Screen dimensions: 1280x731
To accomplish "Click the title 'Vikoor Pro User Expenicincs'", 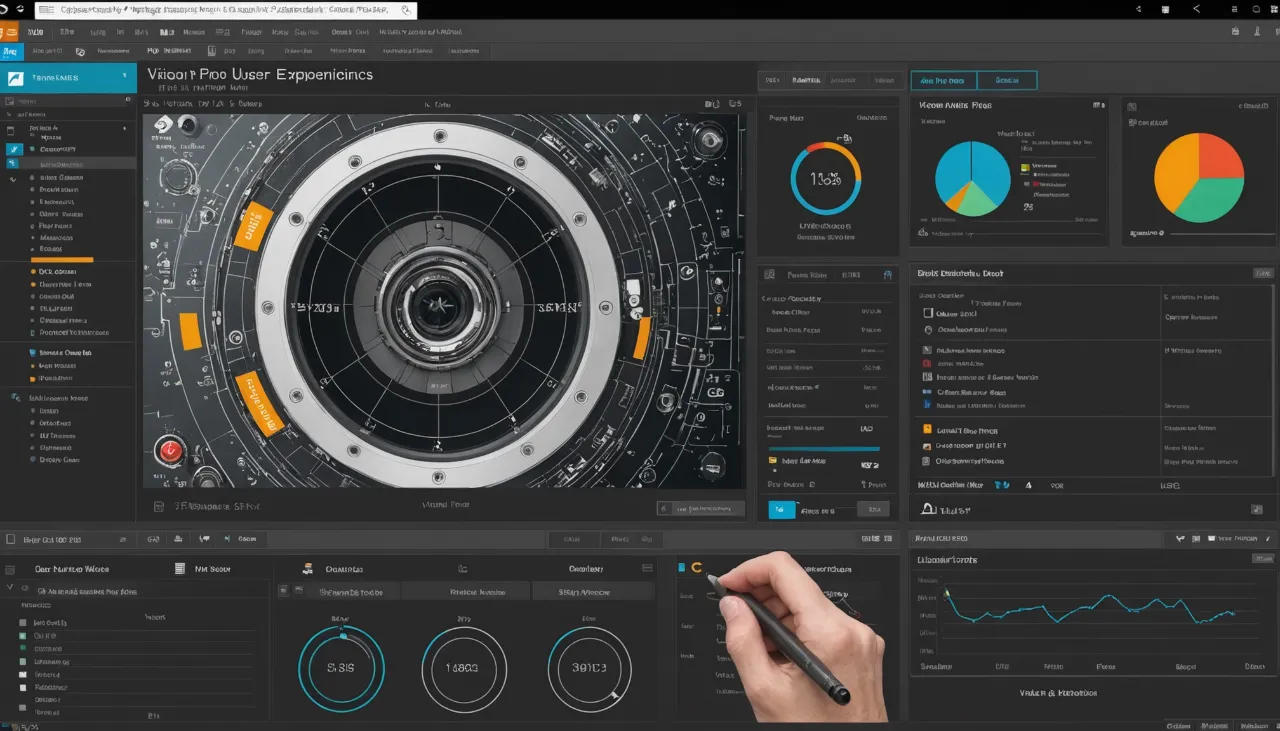I will (x=260, y=74).
